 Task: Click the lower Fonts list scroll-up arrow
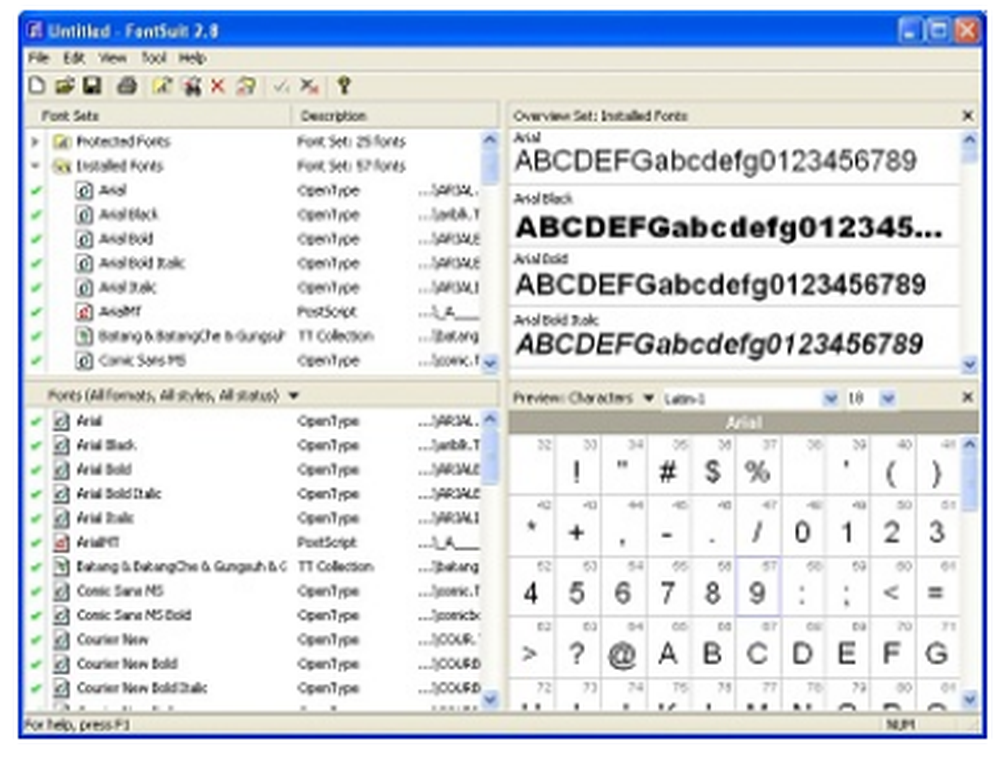(x=490, y=419)
